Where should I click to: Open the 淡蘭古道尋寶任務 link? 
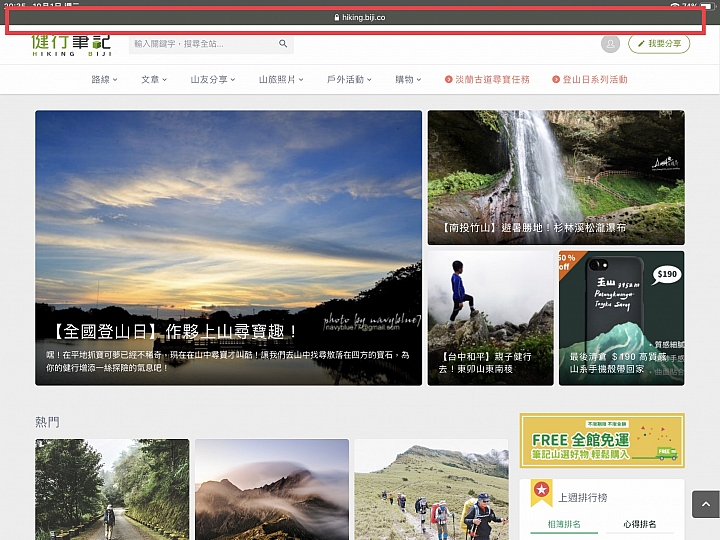click(487, 79)
